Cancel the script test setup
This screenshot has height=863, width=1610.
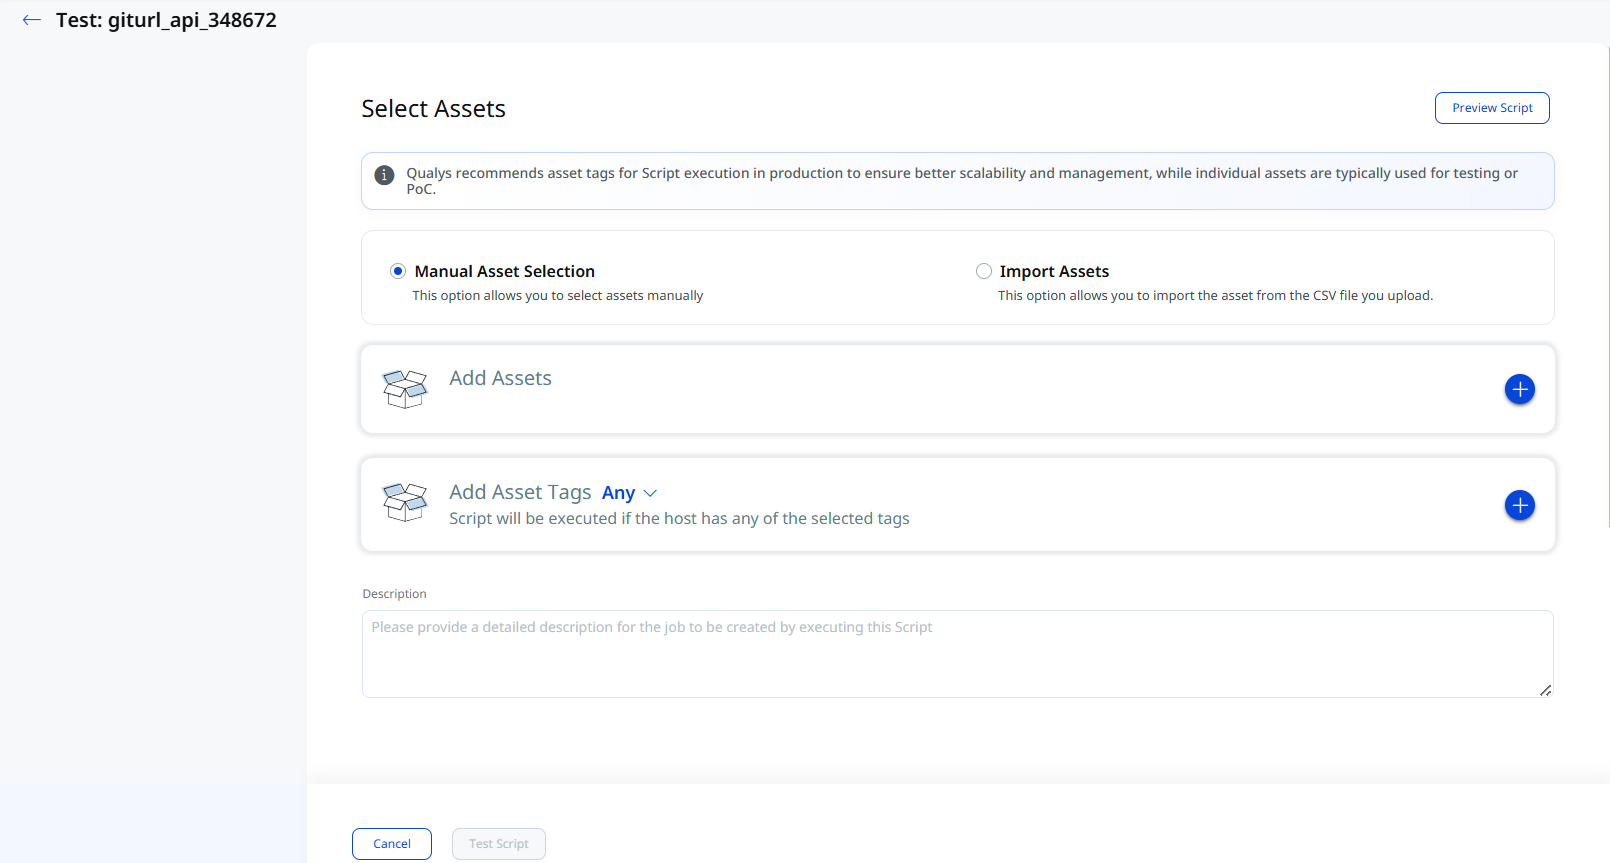[392, 844]
